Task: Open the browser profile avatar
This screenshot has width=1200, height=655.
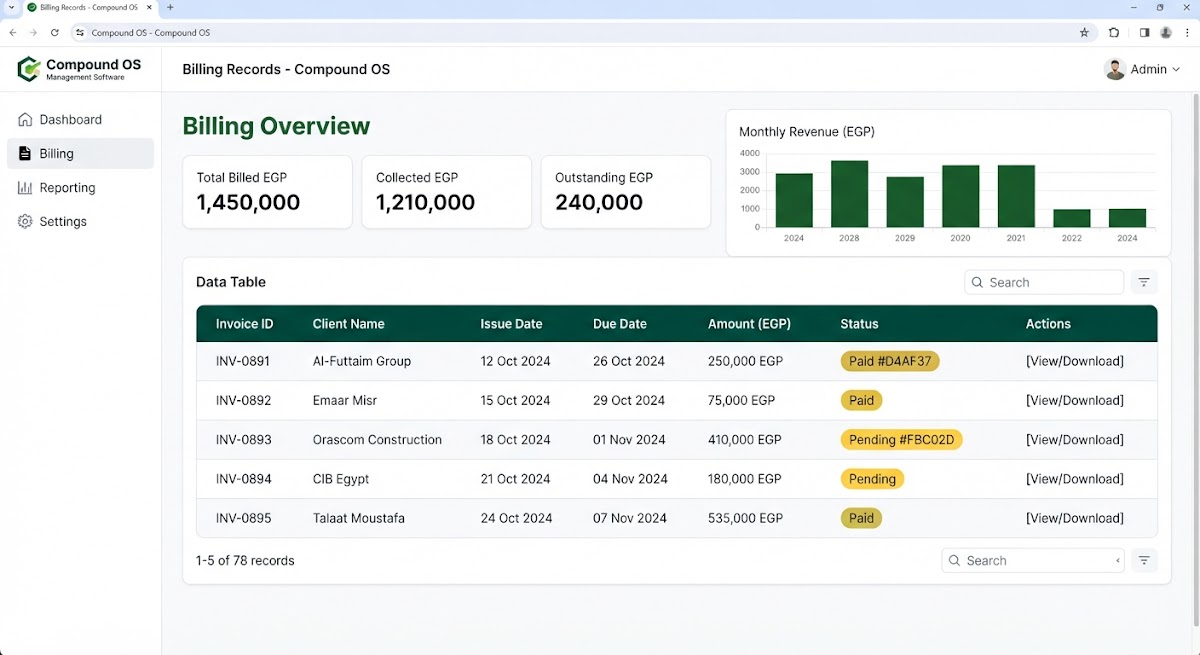Action: [1166, 32]
